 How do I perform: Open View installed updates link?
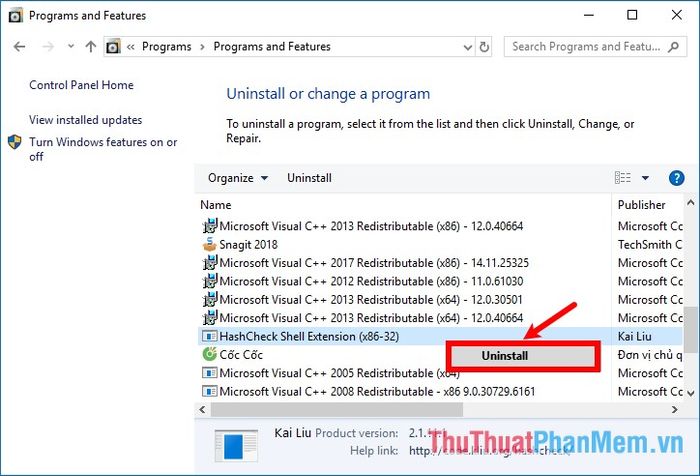click(x=85, y=120)
